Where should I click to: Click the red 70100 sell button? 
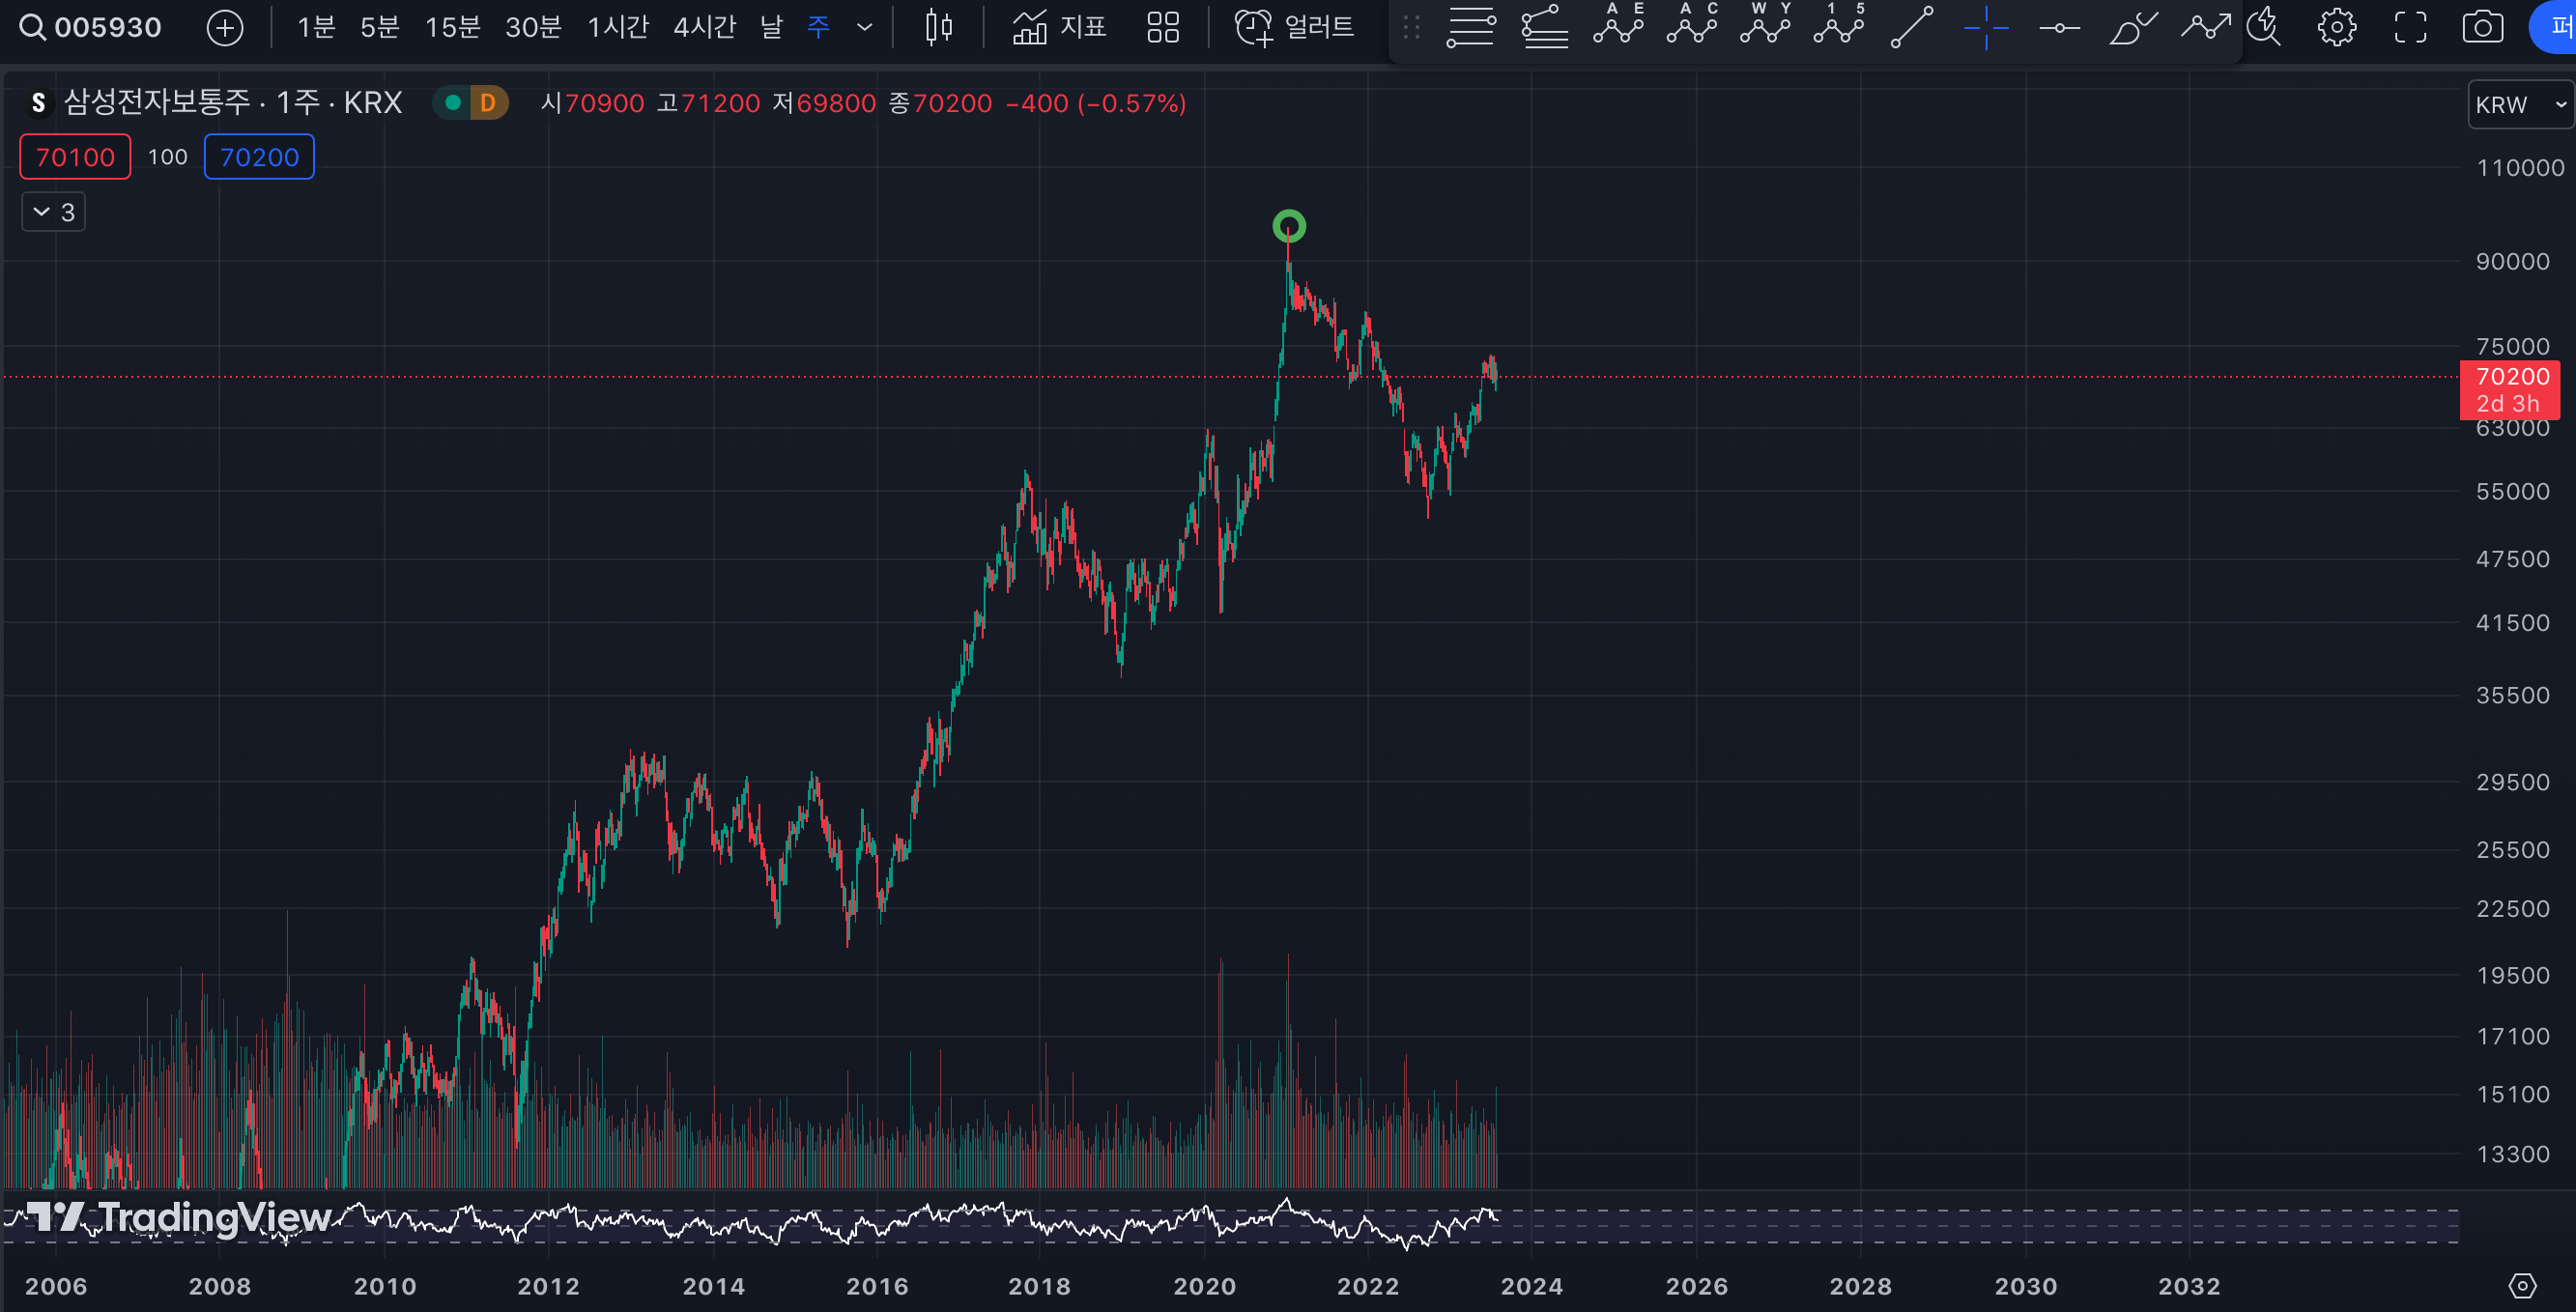pyautogui.click(x=75, y=157)
